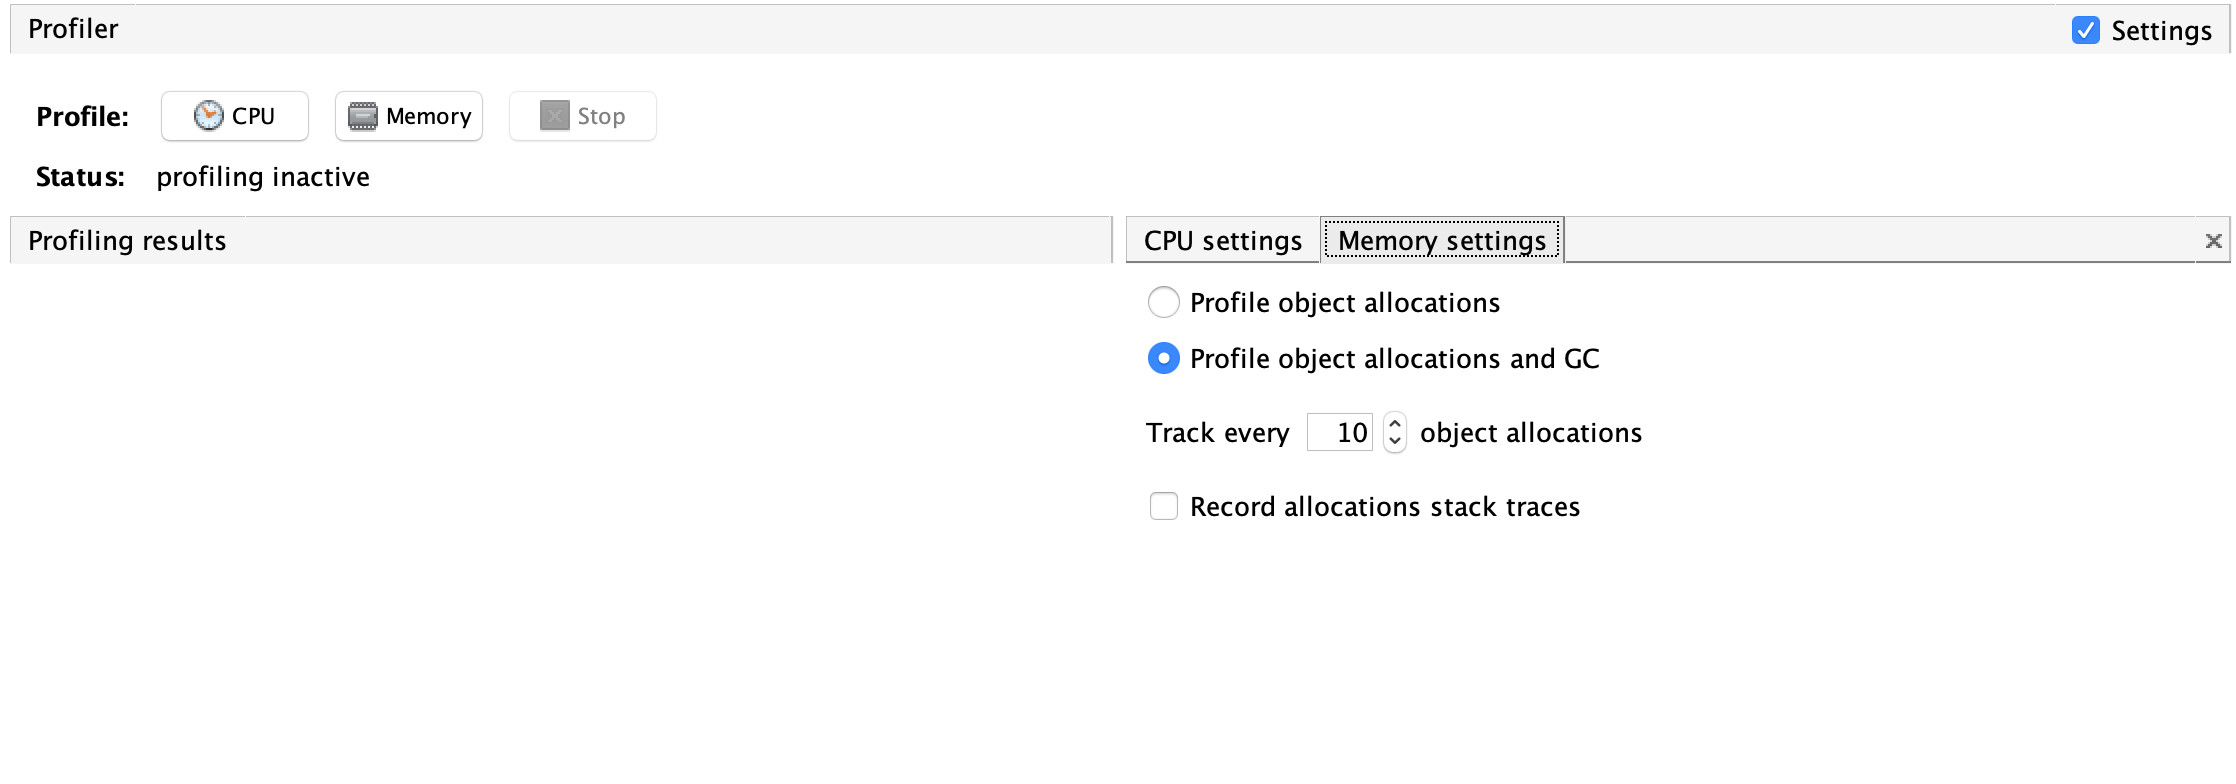The image size is (2236, 784).
Task: Click the 'object allocations' label after the spinner
Action: (x=1530, y=433)
